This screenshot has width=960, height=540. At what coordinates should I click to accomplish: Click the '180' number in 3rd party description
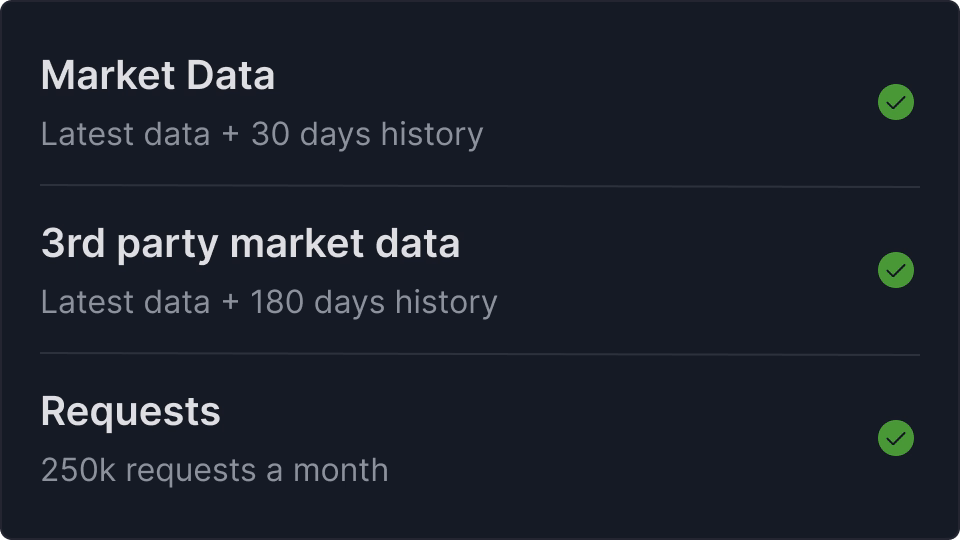coord(277,302)
